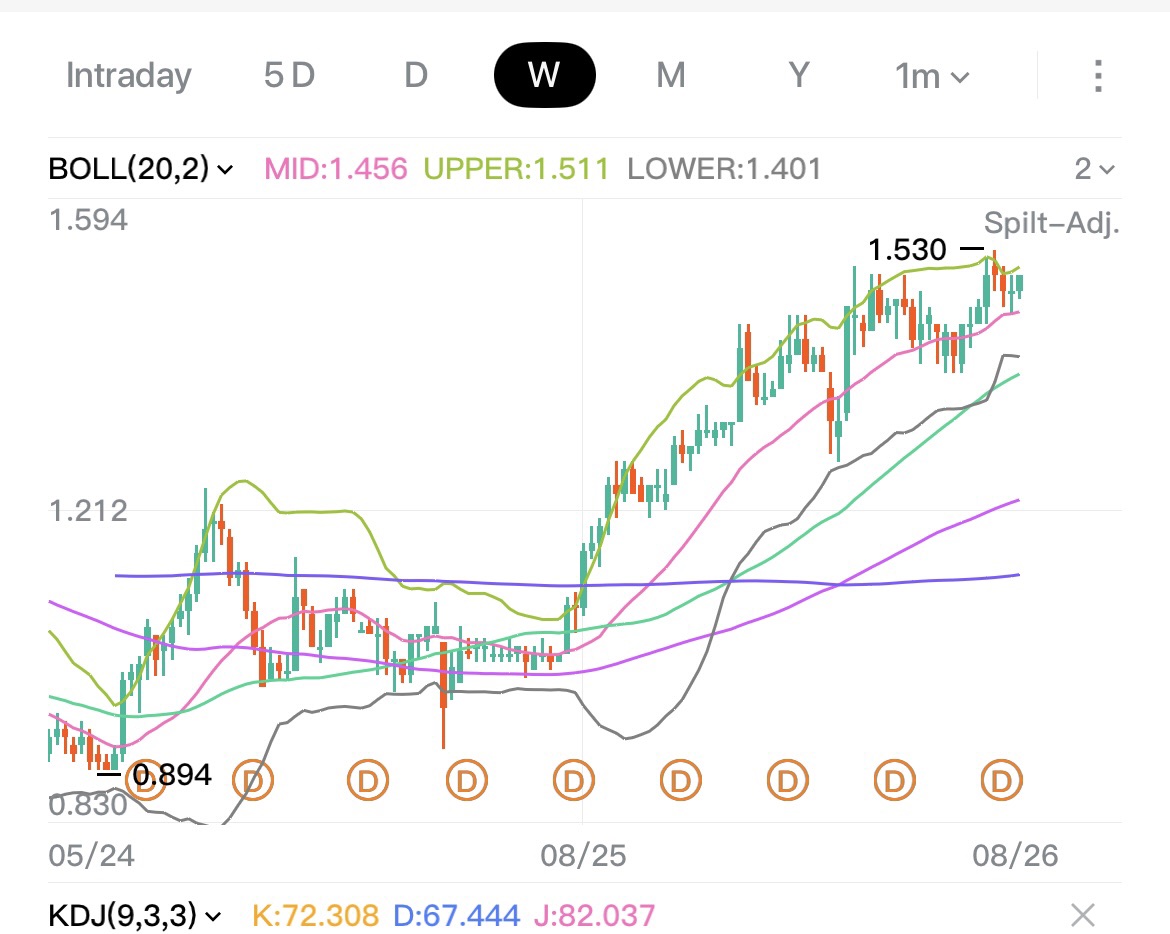
Task: Close the KDJ indicator panel
Action: pos(1083,915)
